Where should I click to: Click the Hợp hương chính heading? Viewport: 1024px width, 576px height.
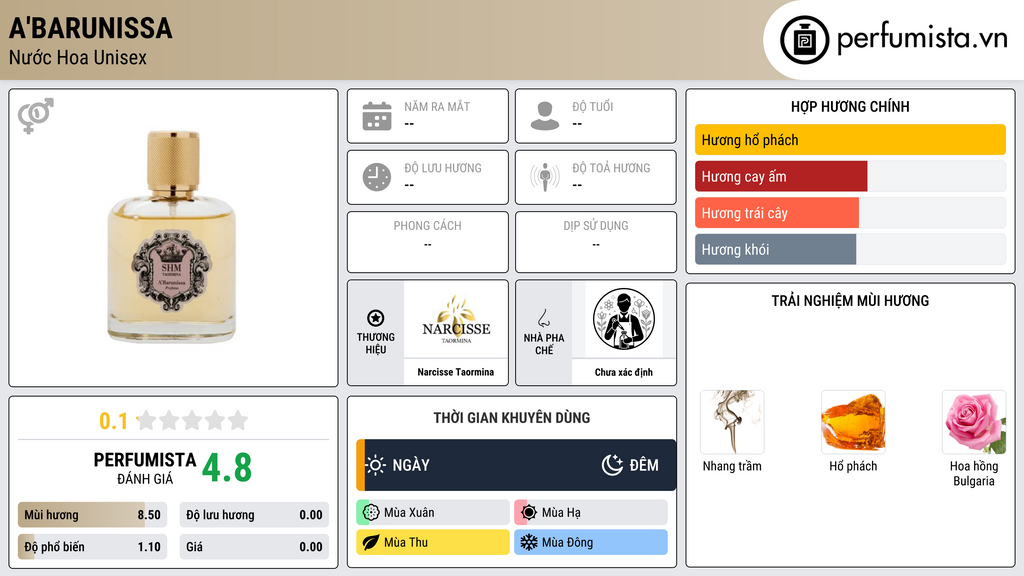pyautogui.click(x=850, y=106)
